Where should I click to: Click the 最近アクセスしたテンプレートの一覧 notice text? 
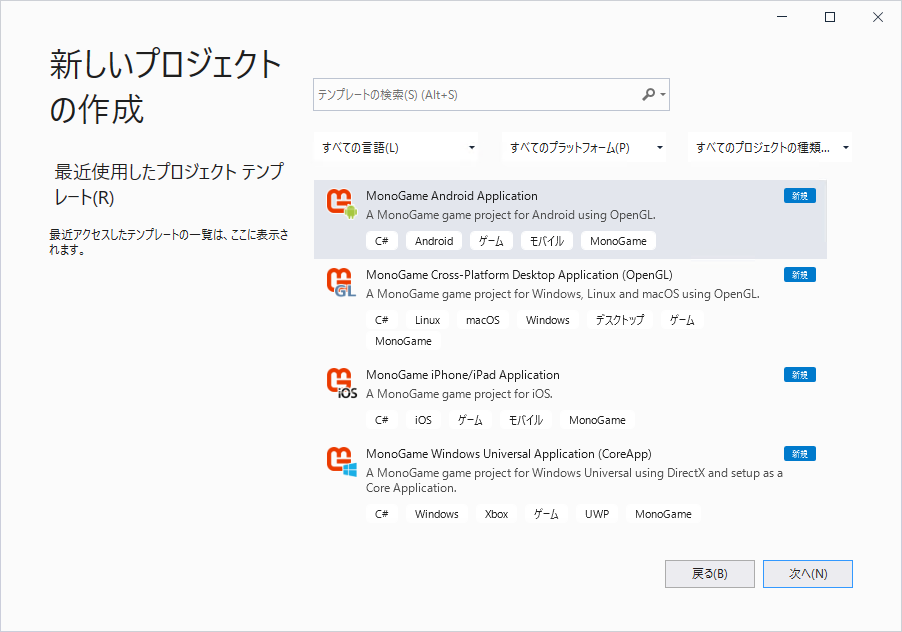(x=169, y=242)
